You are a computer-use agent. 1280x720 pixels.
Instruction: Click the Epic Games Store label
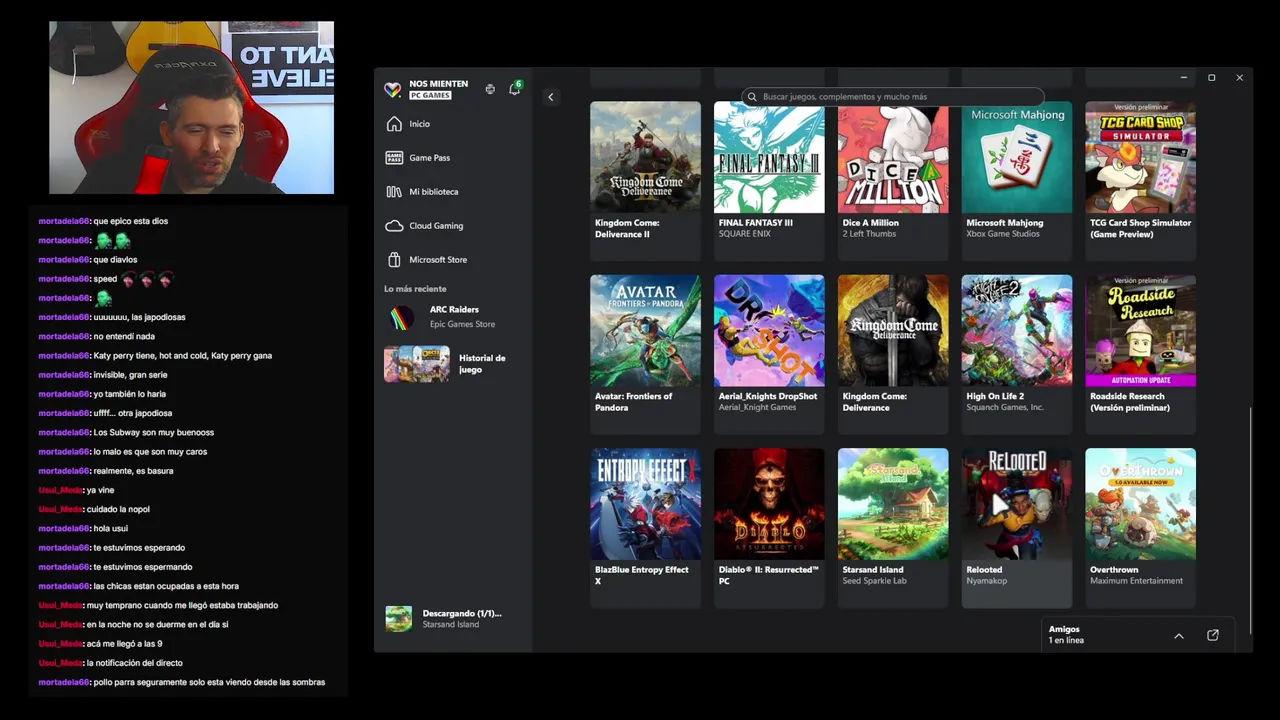pyautogui.click(x=462, y=324)
